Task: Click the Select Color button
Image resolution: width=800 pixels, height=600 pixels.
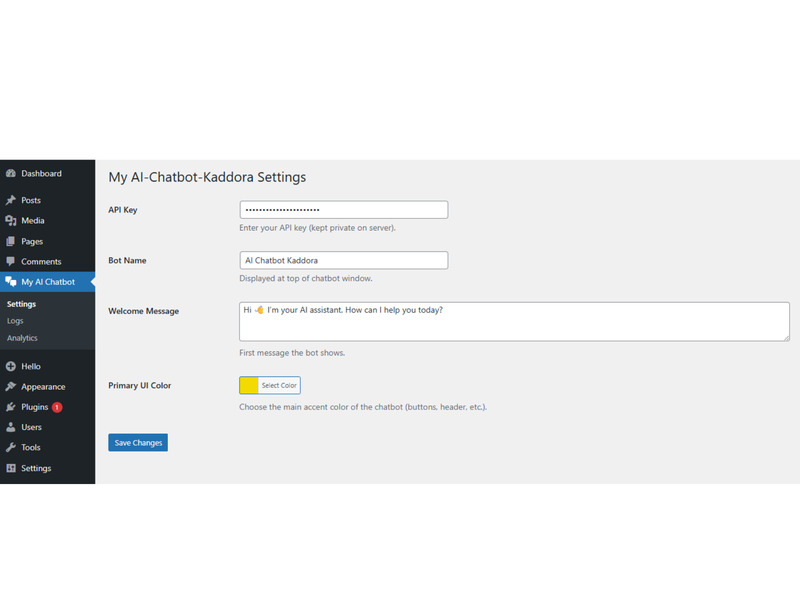Action: tap(278, 385)
